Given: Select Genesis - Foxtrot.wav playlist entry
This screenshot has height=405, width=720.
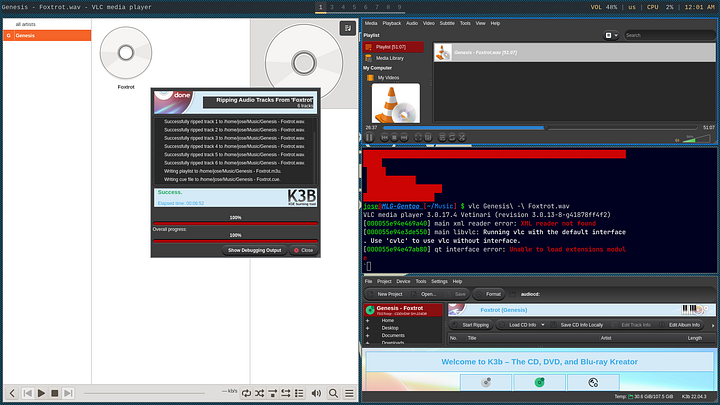Looking at the screenshot, I should point(574,52).
